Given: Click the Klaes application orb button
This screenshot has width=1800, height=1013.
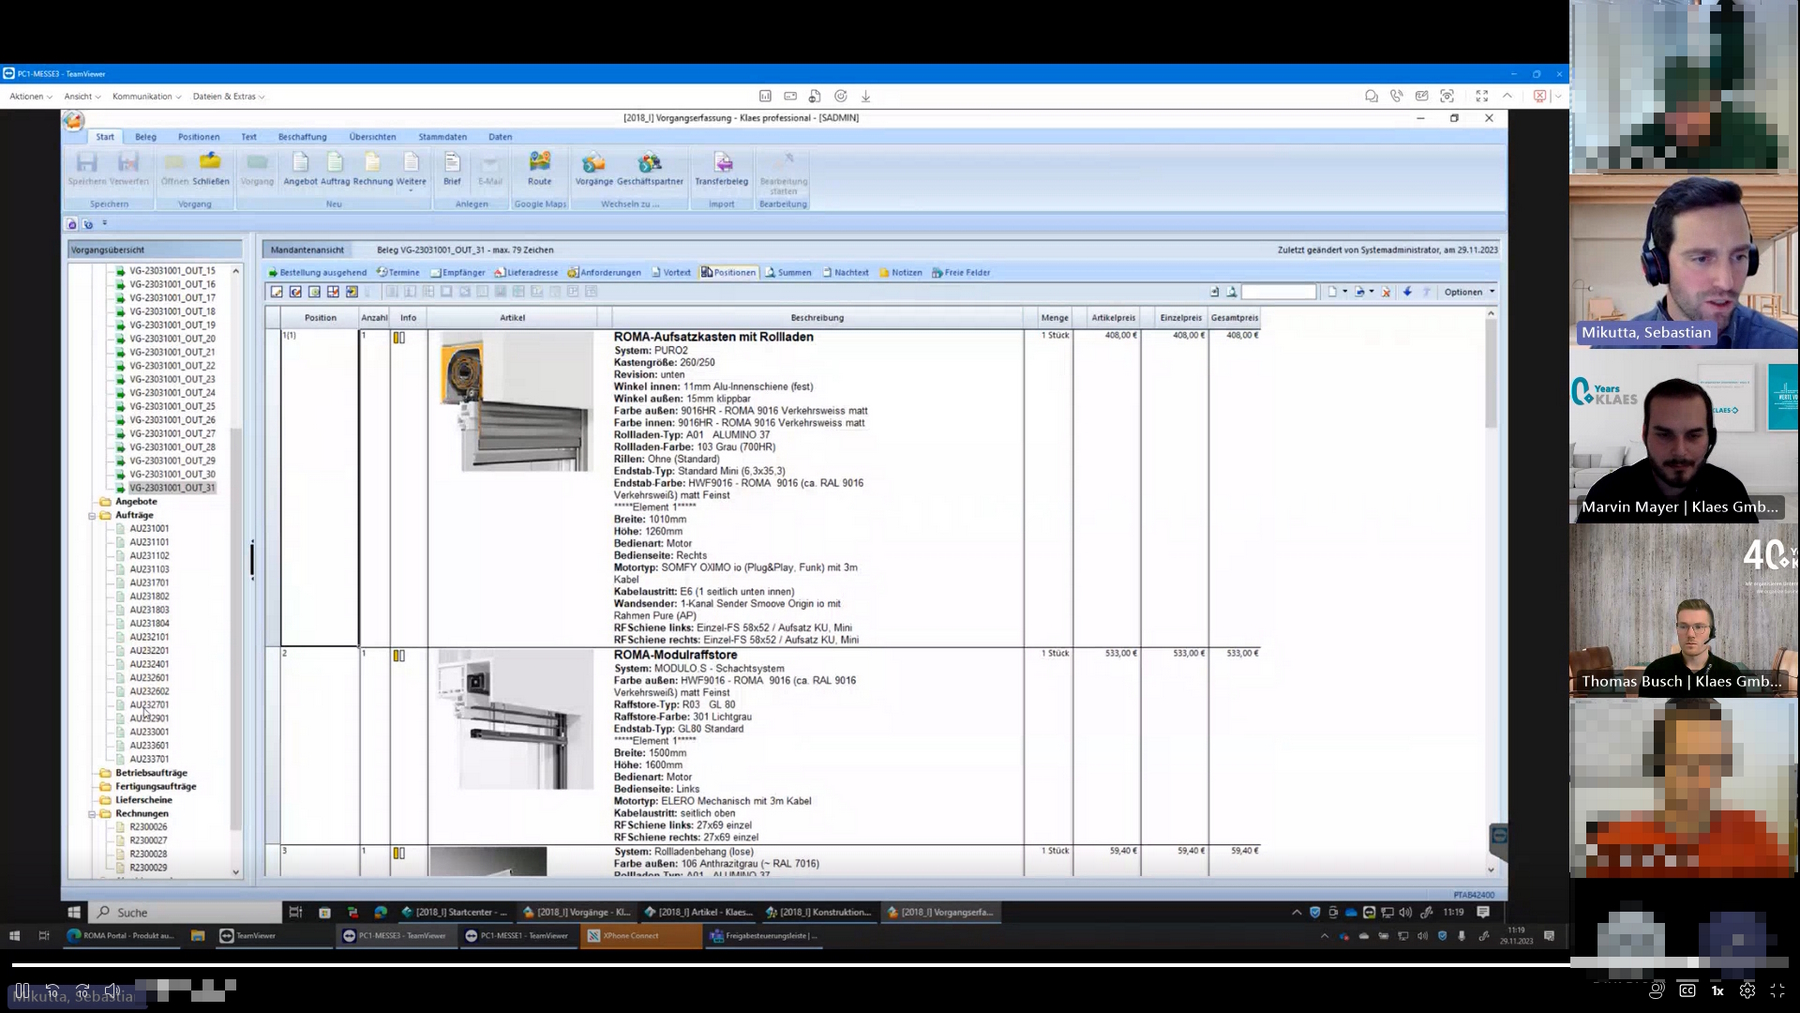Looking at the screenshot, I should pyautogui.click(x=74, y=121).
